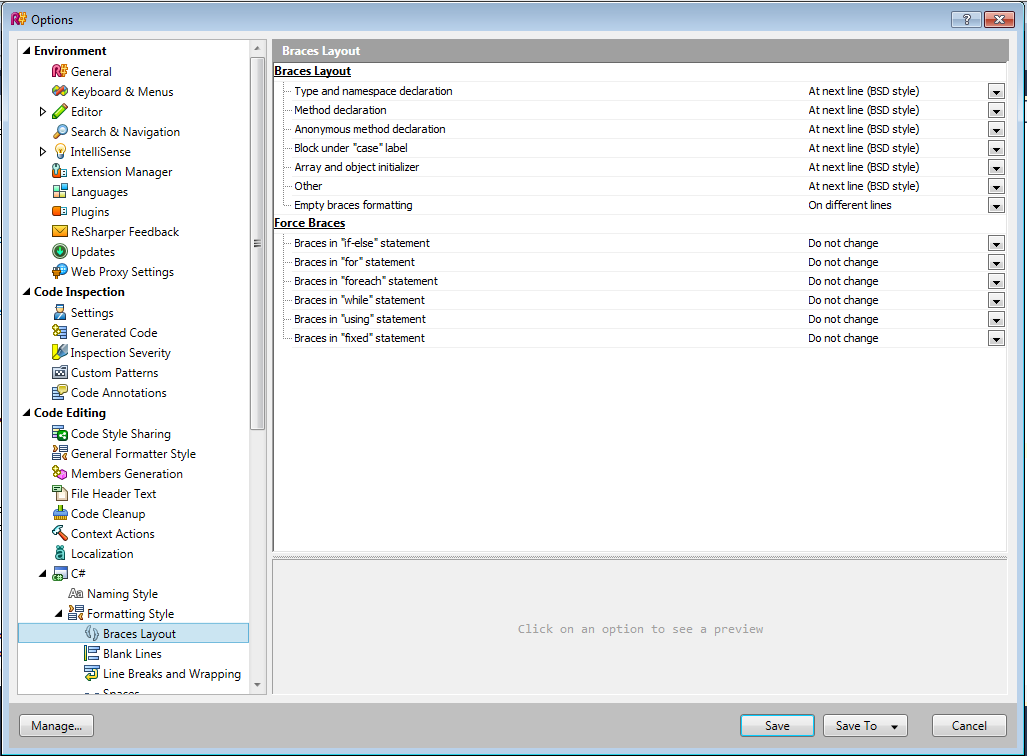Click the Manage... button
Screen dimensions: 1027x756
(56, 725)
